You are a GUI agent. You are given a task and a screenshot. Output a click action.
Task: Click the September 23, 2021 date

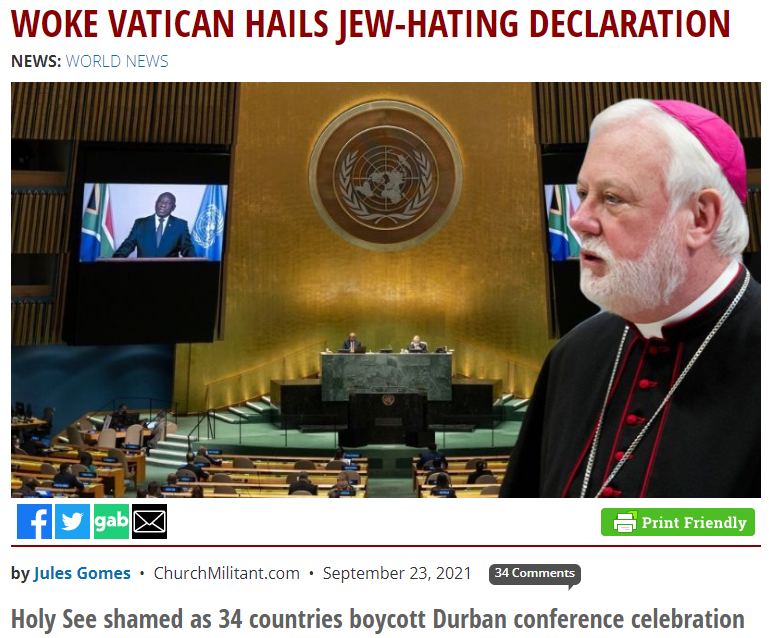click(x=397, y=573)
